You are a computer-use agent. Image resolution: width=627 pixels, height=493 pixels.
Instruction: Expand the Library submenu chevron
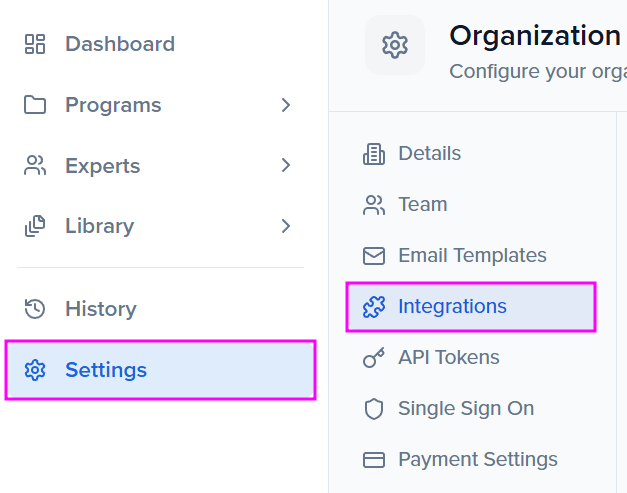click(286, 227)
